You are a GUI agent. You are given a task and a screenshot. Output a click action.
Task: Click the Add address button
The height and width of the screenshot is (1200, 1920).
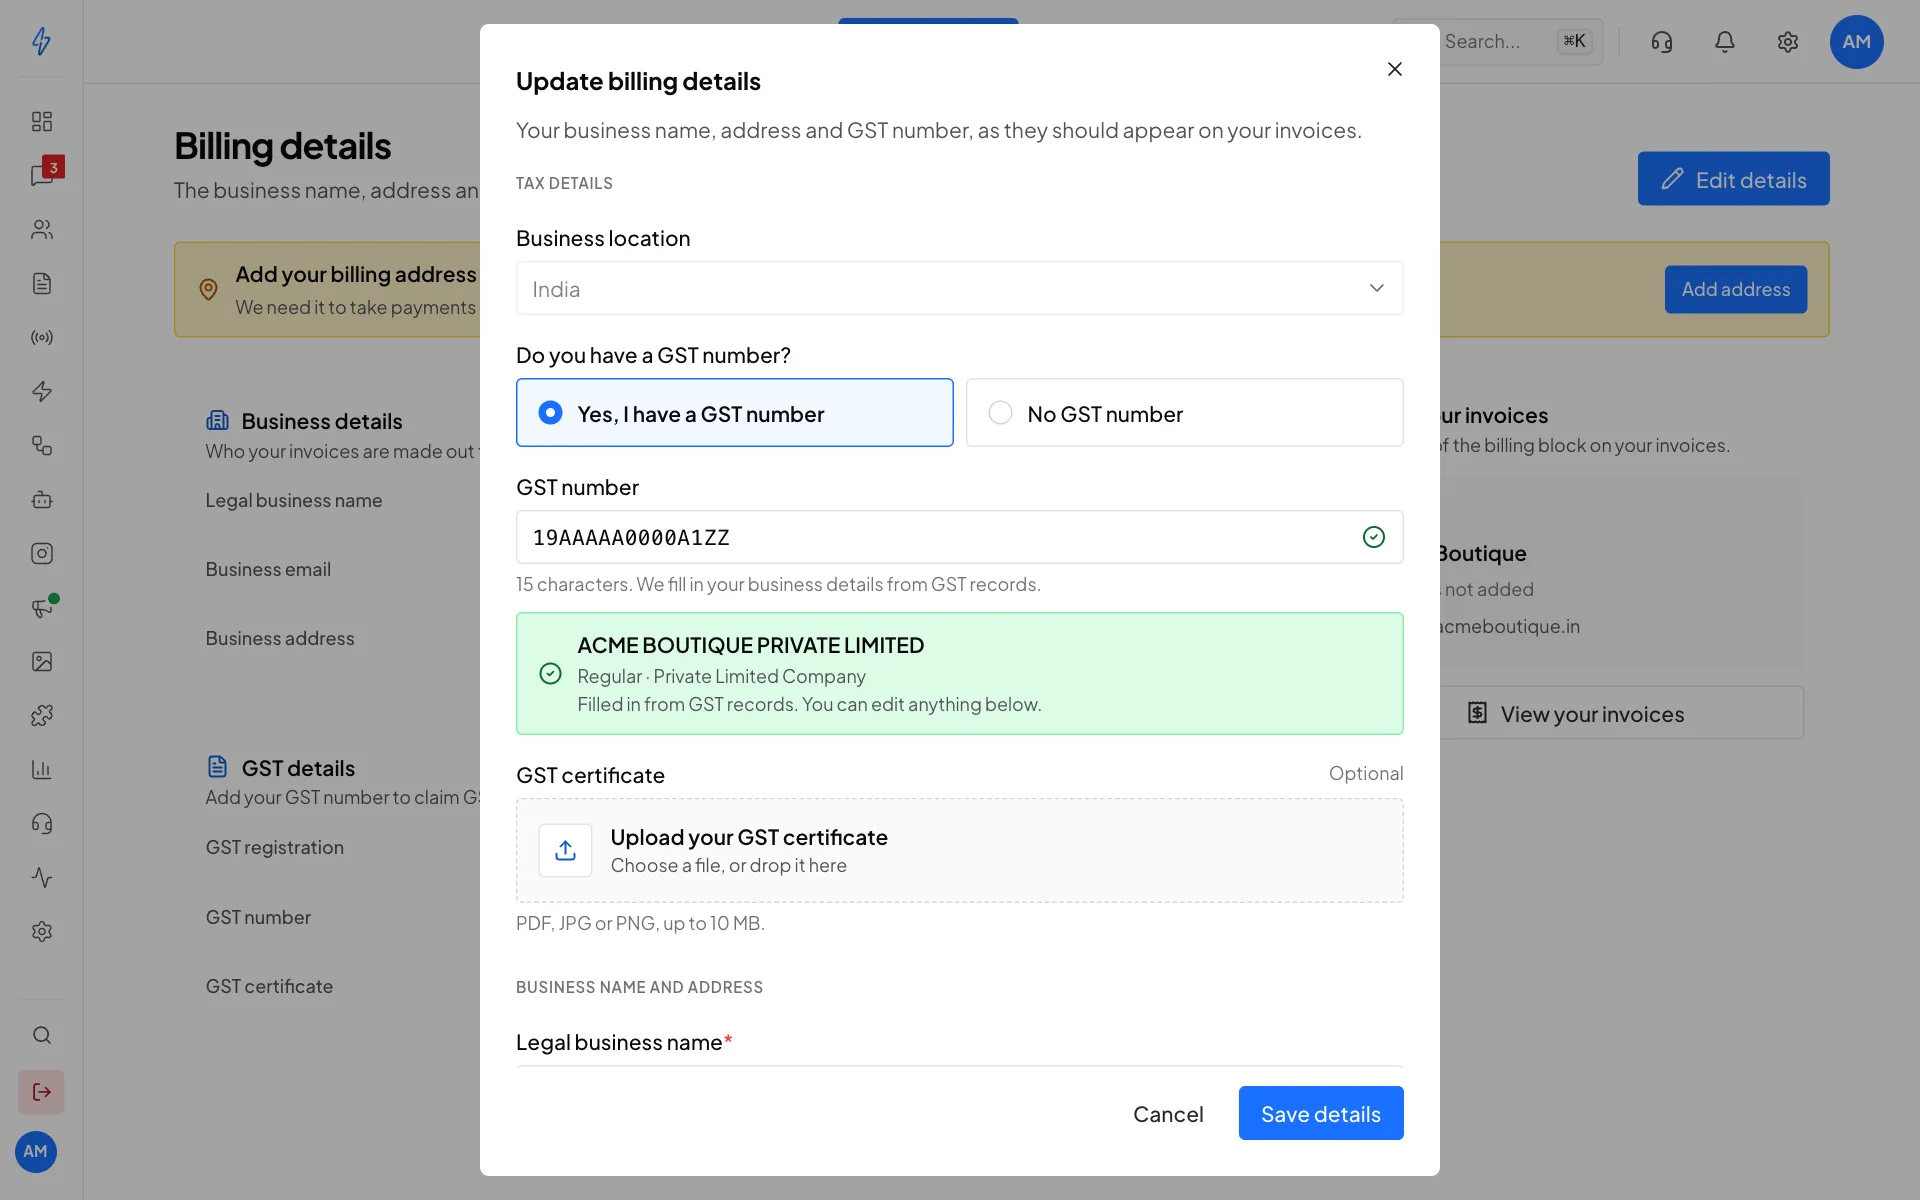coord(1736,289)
